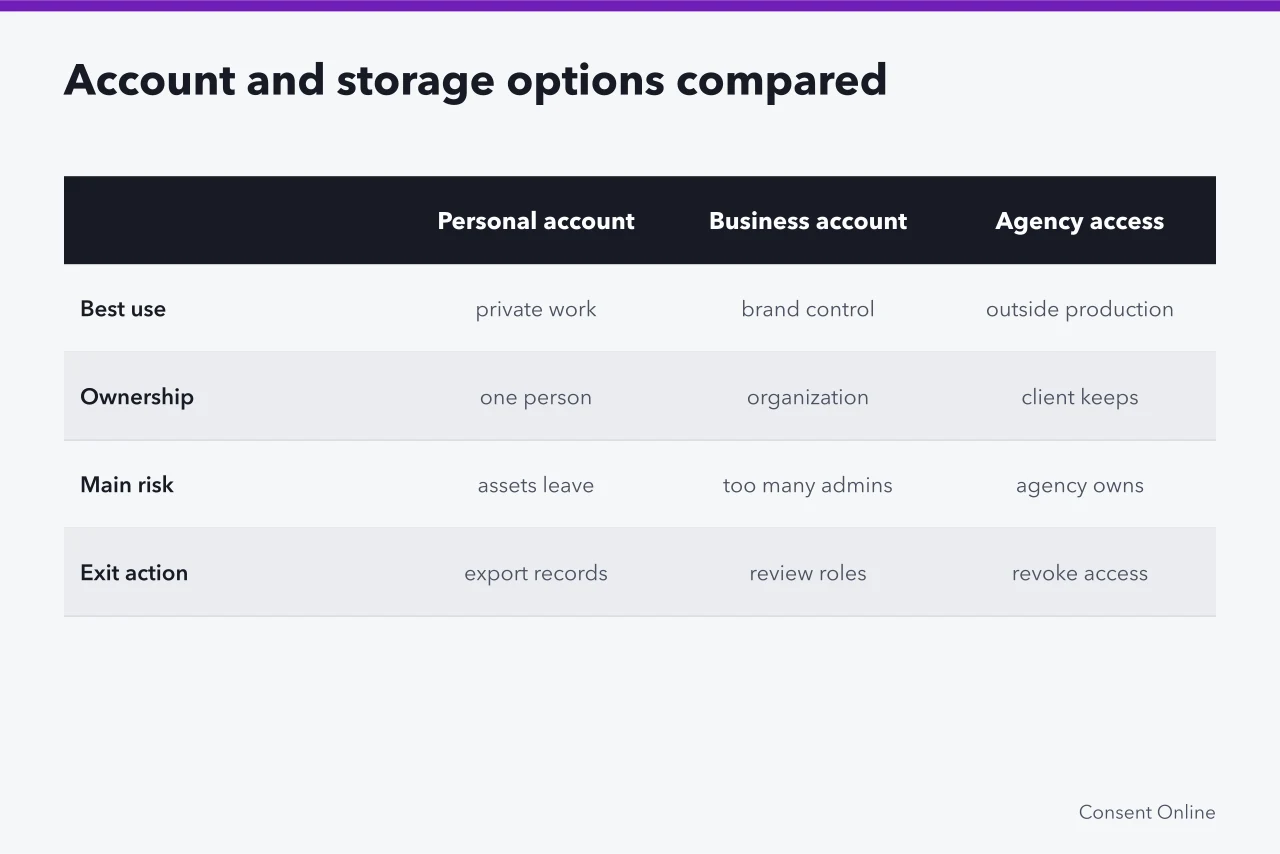1280x854 pixels.
Task: Click the 'organization' cell
Action: [808, 398]
